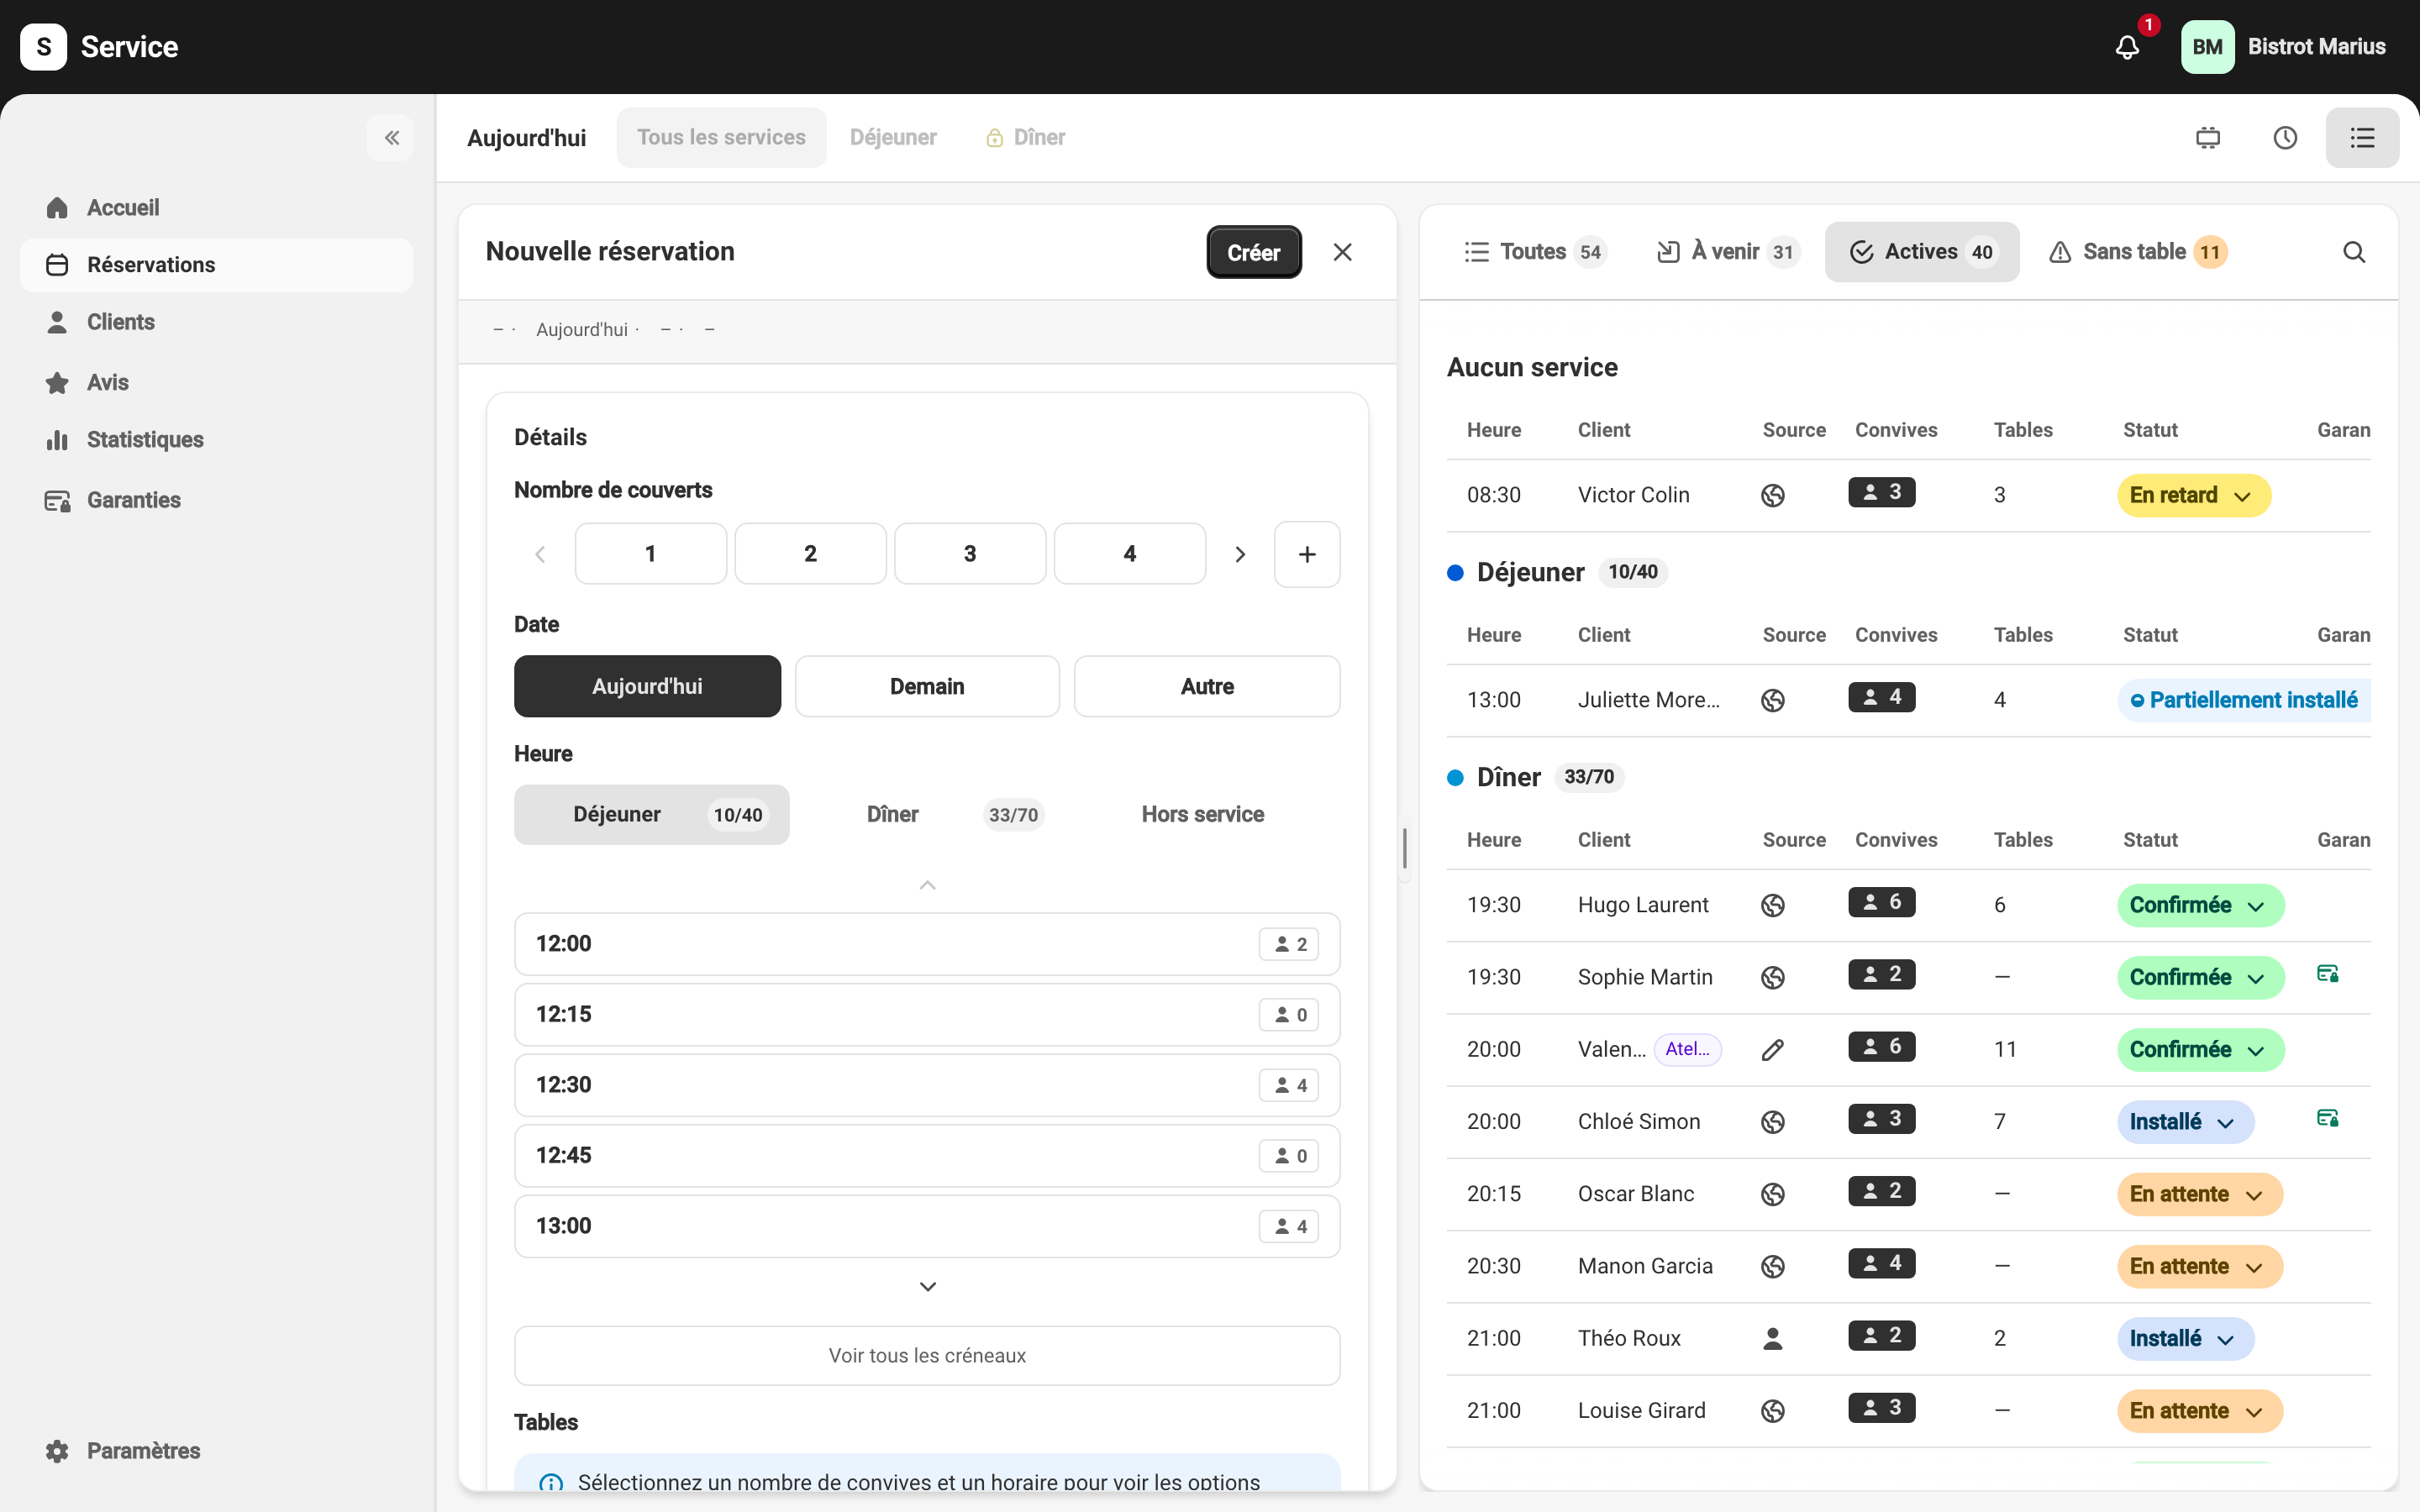Select Hors service for the time

1203,815
